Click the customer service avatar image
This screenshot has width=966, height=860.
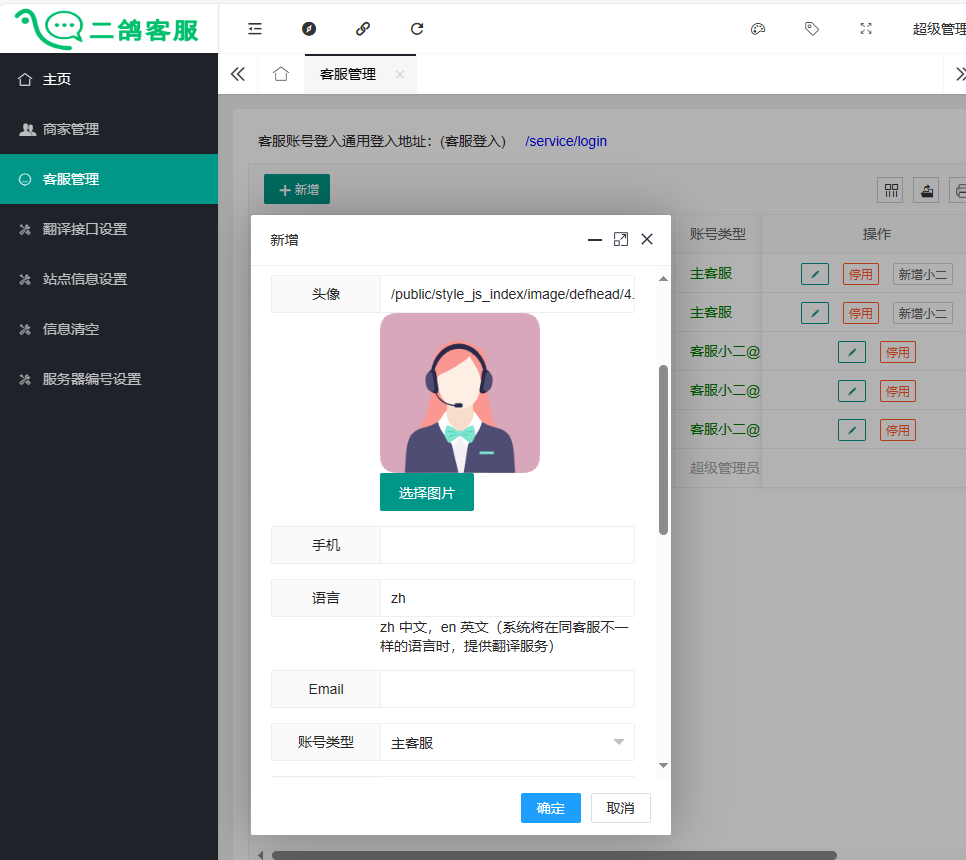[x=460, y=392]
